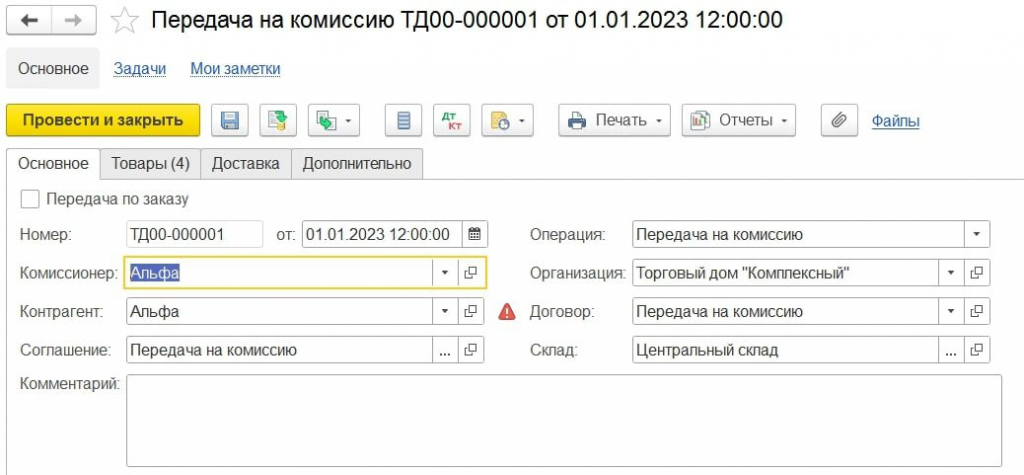Open the document structure list icon

404,120
